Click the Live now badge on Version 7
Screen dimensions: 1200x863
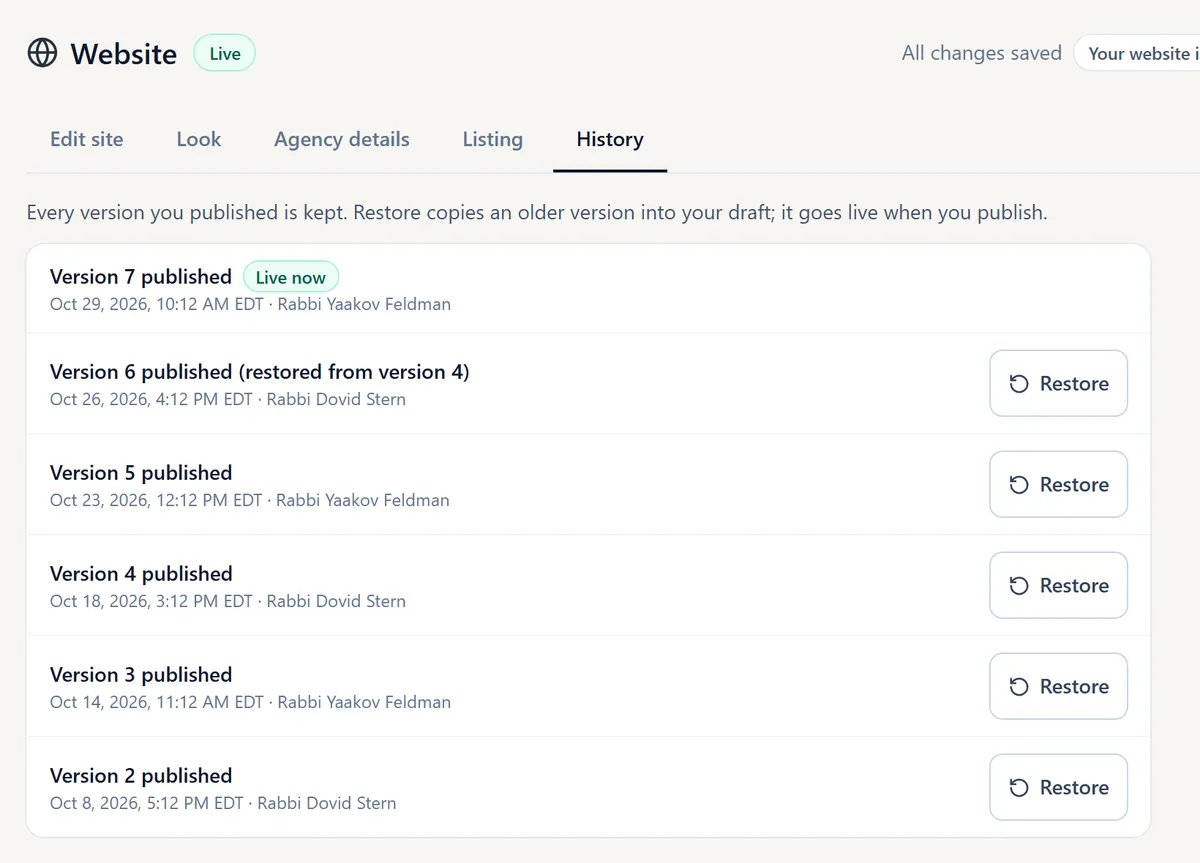pos(291,277)
